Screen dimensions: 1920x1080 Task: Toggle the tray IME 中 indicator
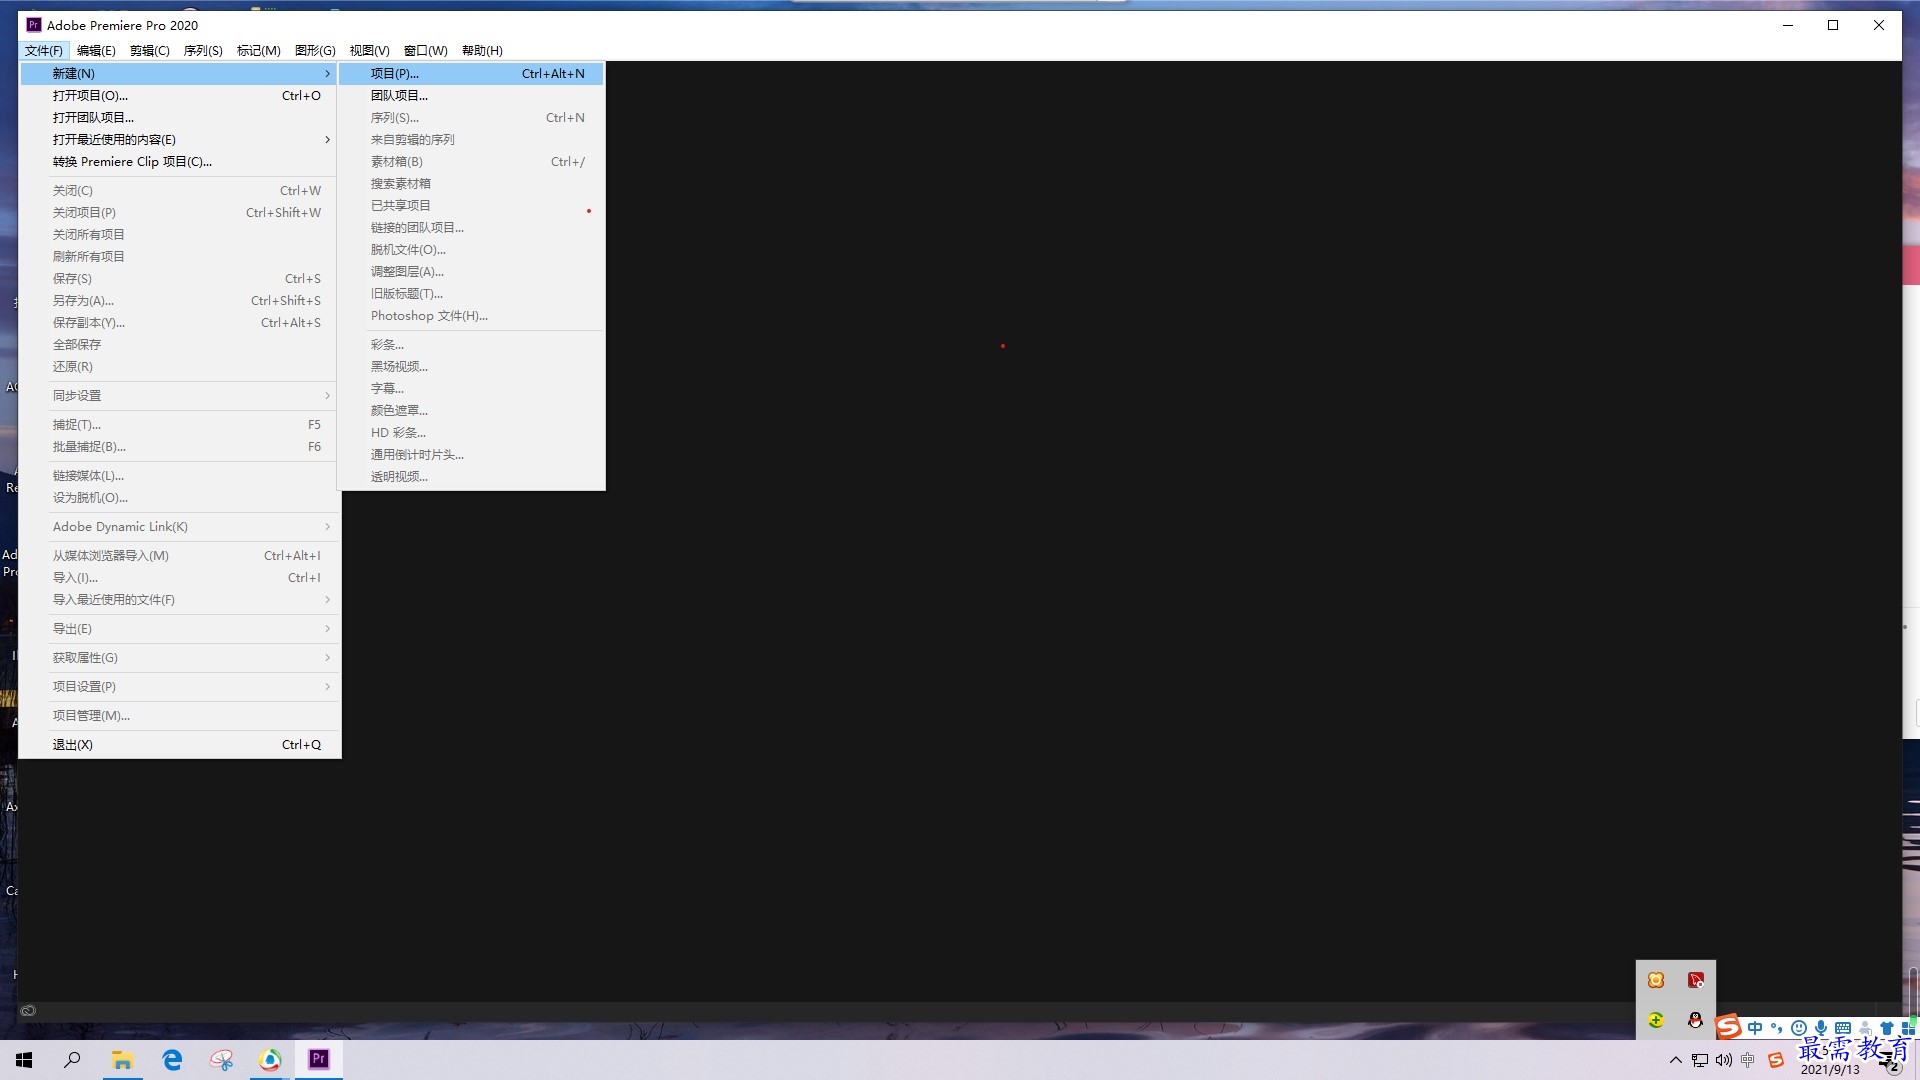pyautogui.click(x=1748, y=1060)
